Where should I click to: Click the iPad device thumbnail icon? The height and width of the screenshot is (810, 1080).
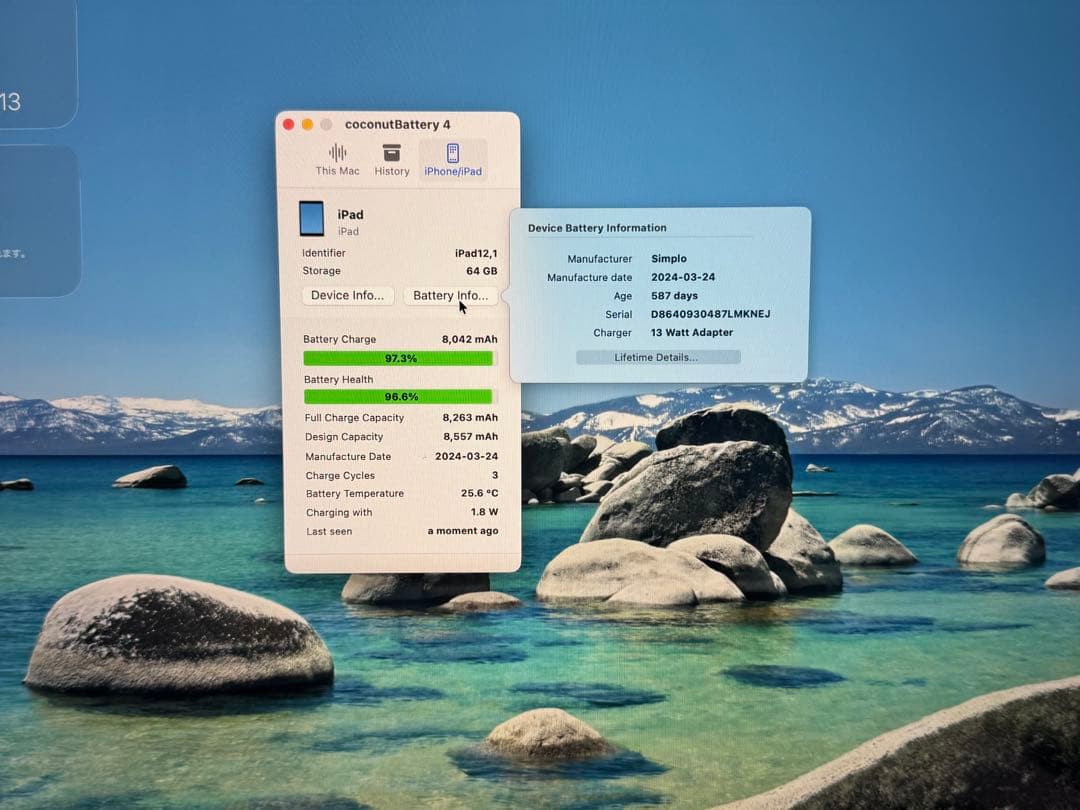click(312, 219)
